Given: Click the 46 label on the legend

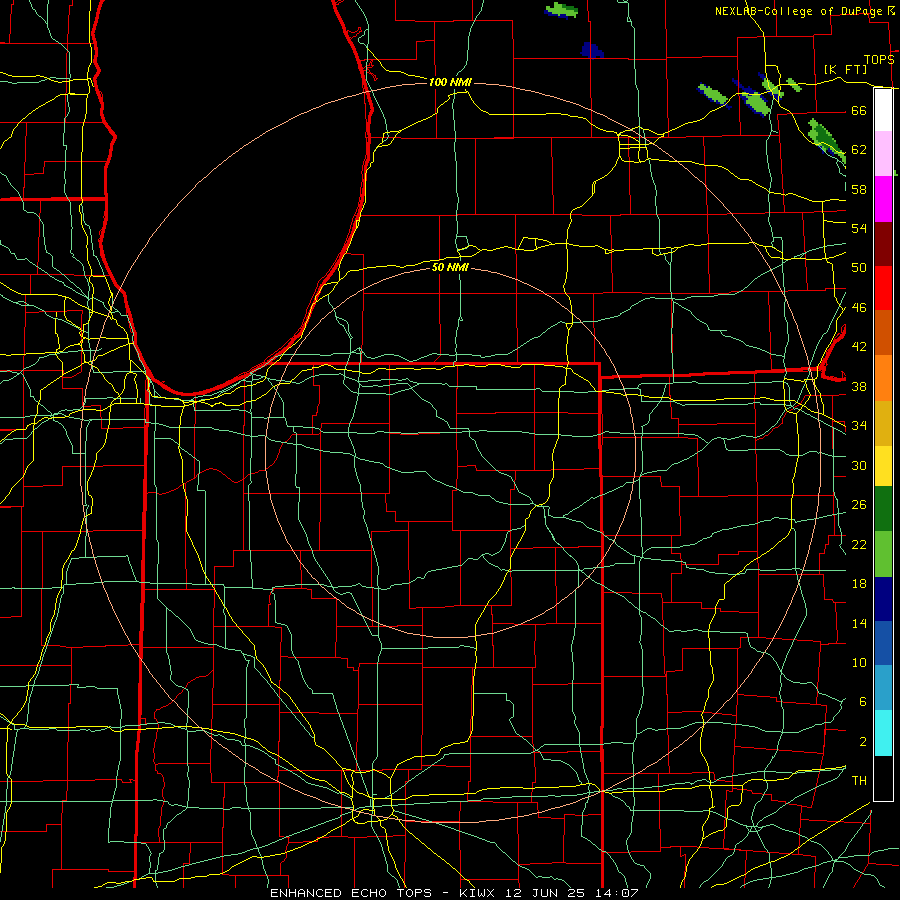Looking at the screenshot, I should pyautogui.click(x=859, y=308).
